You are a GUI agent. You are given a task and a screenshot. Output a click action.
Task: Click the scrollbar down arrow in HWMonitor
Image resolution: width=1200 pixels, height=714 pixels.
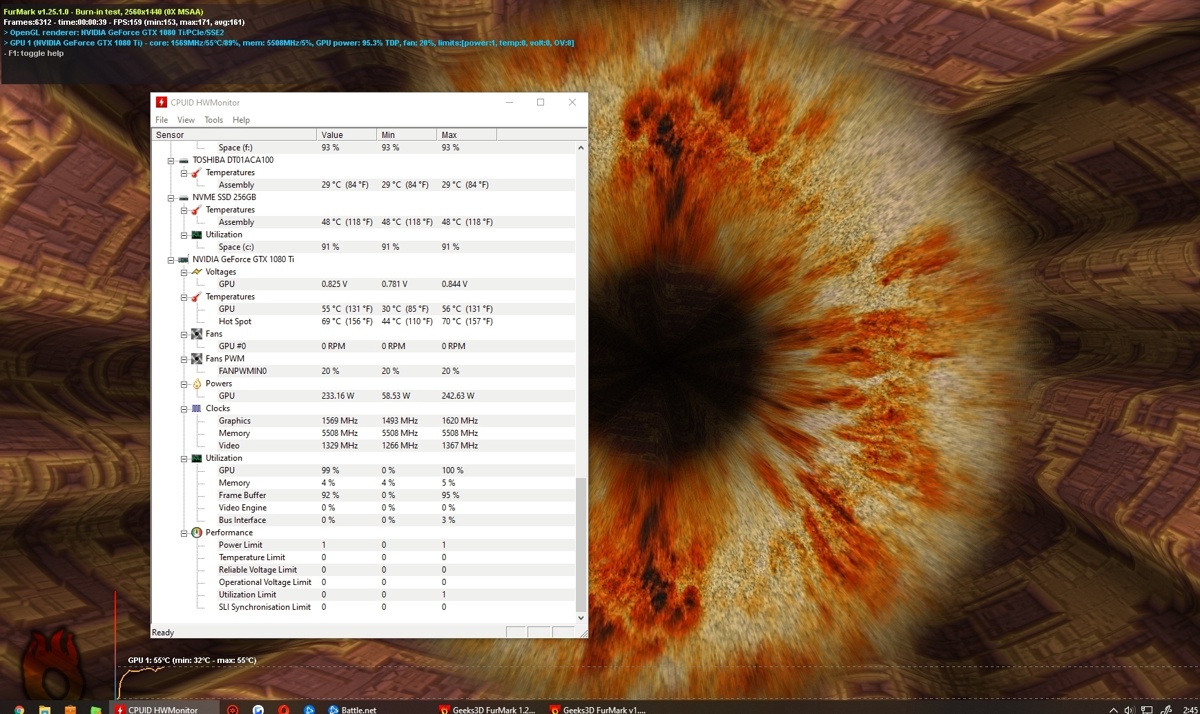tap(581, 618)
